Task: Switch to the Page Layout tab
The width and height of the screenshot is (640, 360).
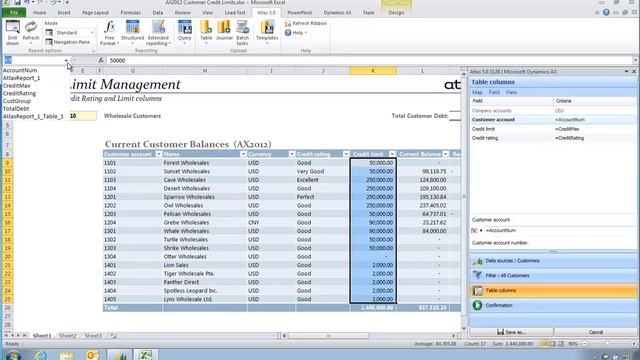Action: point(96,13)
